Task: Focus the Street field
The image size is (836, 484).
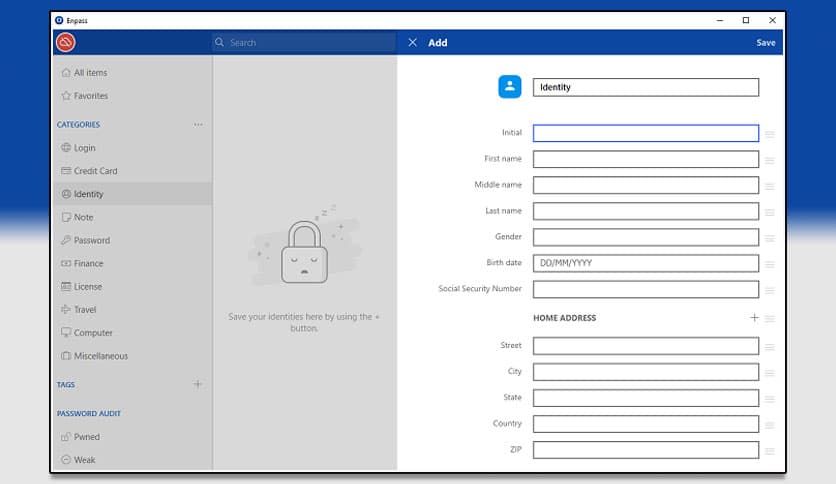Action: (646, 346)
